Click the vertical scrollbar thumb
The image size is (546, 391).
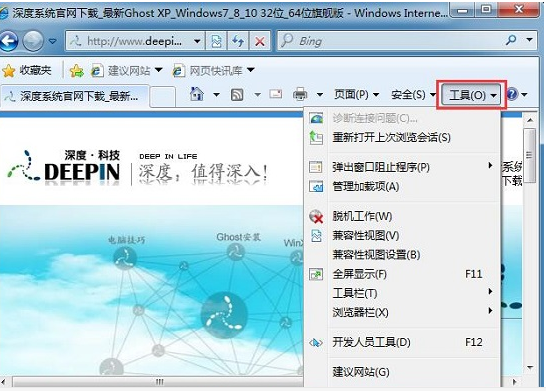click(x=530, y=155)
